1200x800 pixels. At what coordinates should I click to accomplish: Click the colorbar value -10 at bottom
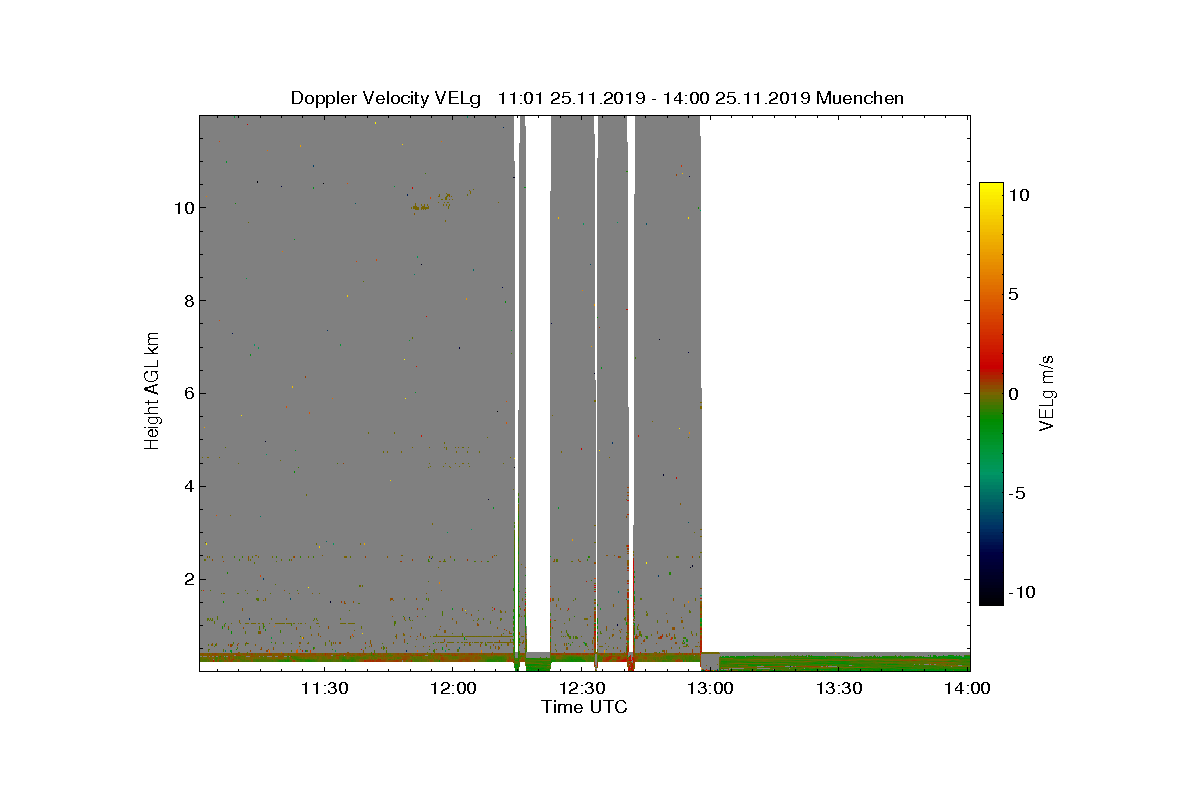1023,592
